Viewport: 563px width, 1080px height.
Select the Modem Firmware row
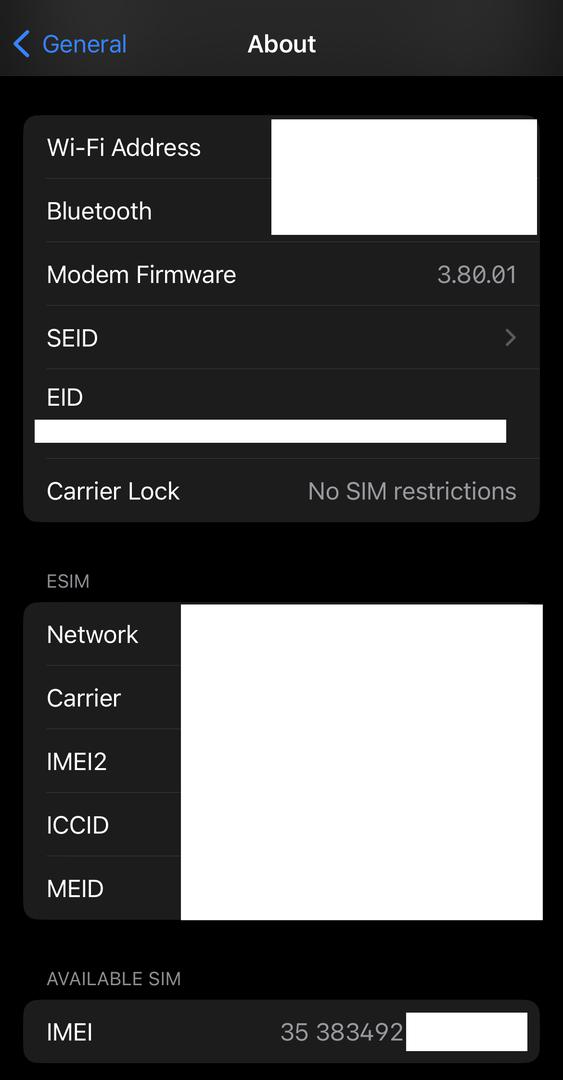[x=281, y=274]
